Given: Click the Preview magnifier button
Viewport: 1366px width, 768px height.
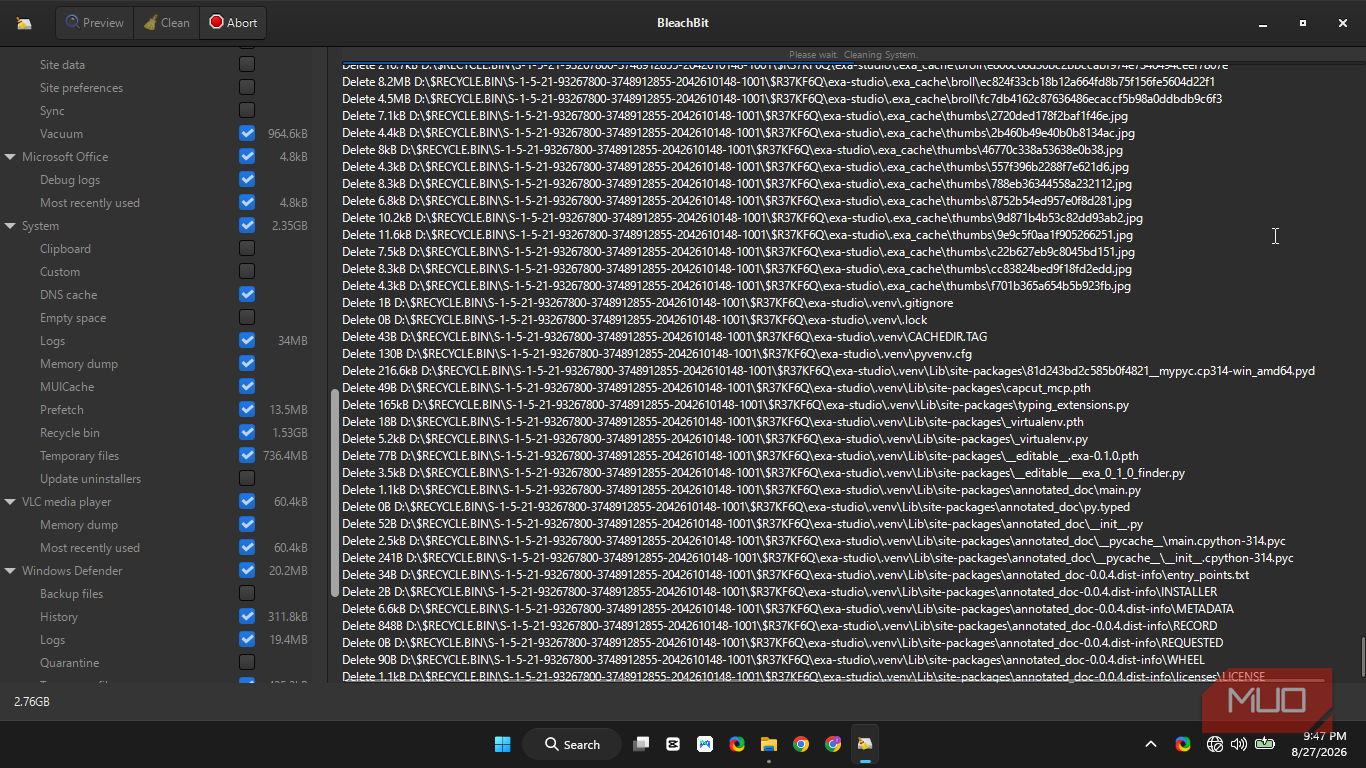Looking at the screenshot, I should coord(95,23).
